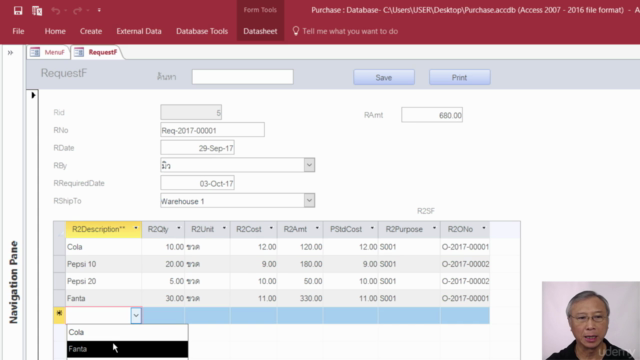Viewport: 640px width, 360px height.
Task: Click the RDate field 29-Sep-17
Action: pos(198,148)
